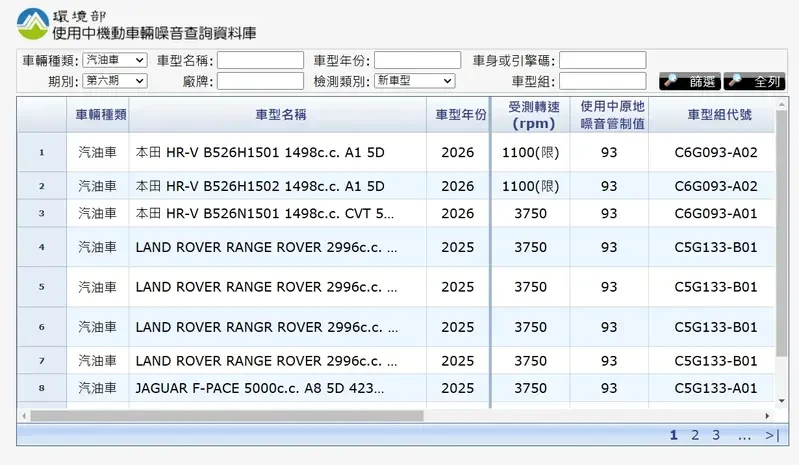Click the 車型組 input field

[602, 81]
